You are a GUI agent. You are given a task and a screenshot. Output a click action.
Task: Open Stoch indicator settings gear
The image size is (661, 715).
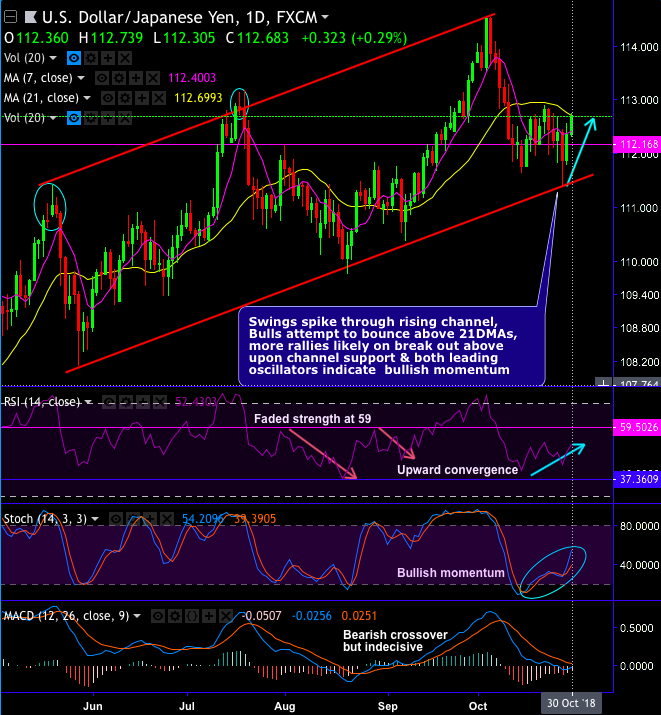pos(133,519)
